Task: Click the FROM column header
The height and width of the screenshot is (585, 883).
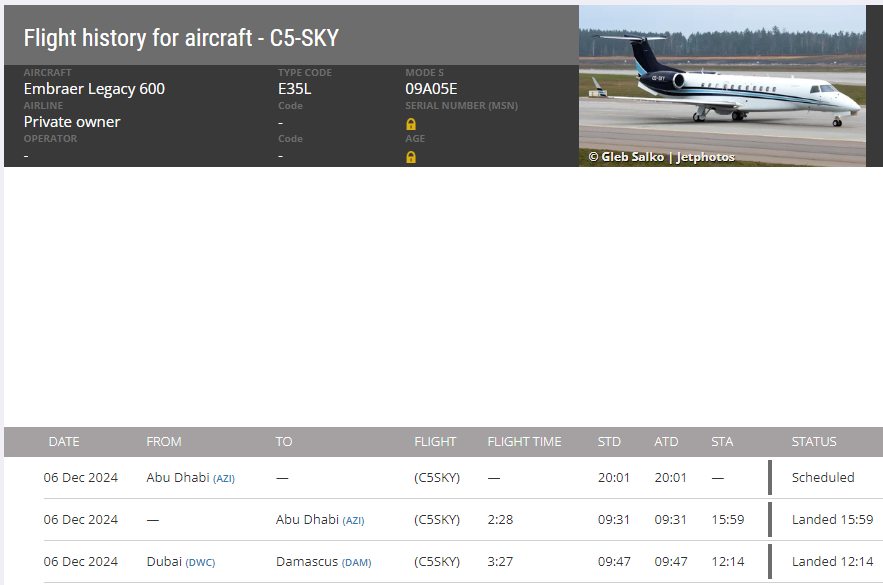Action: tap(164, 441)
